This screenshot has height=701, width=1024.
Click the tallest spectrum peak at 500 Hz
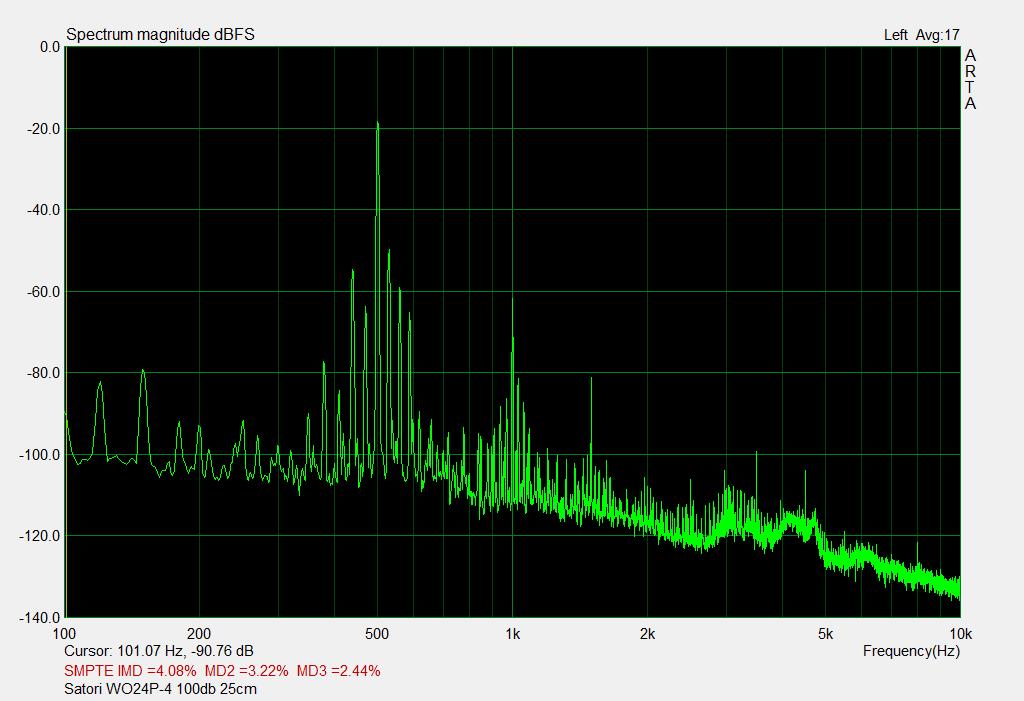coord(377,125)
